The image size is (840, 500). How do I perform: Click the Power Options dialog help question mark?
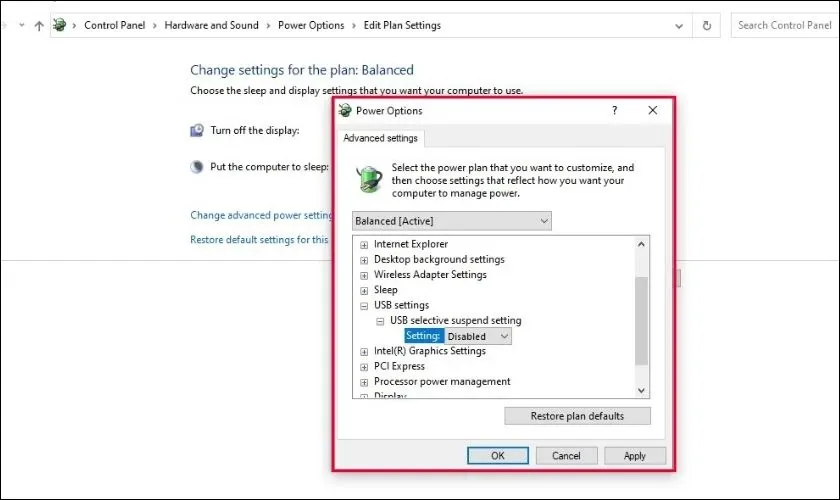pyautogui.click(x=614, y=110)
